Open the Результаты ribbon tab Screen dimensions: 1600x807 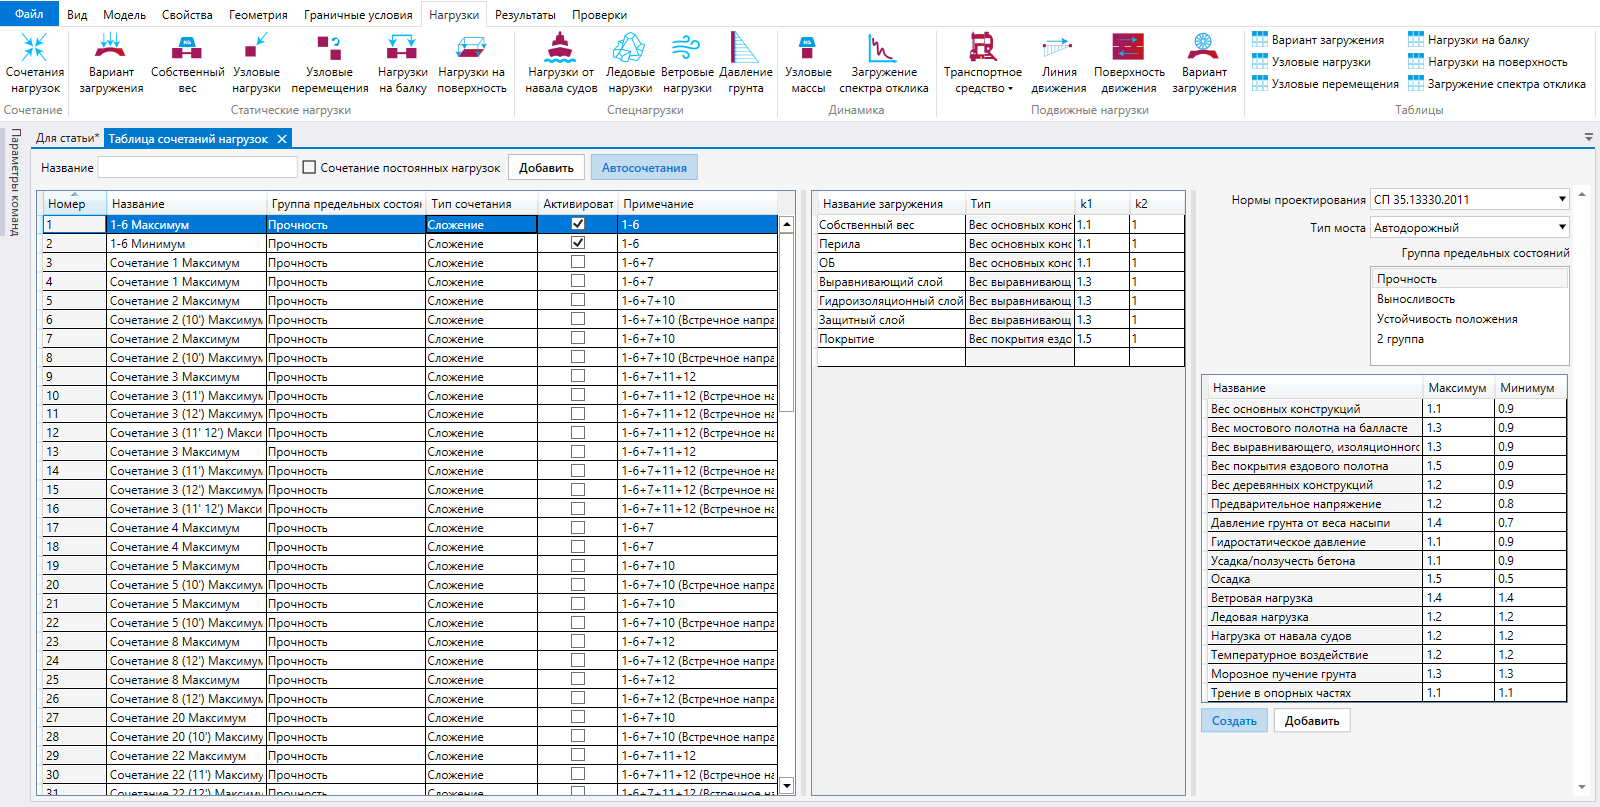click(x=525, y=15)
